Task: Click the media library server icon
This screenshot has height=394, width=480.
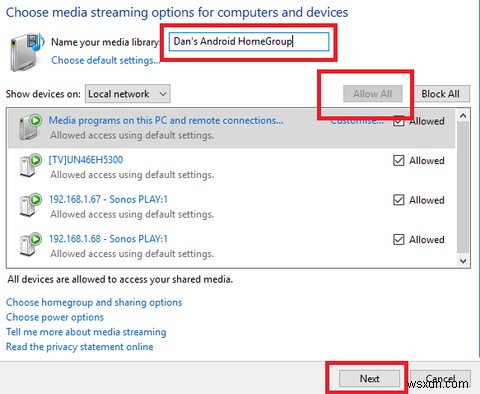Action: (27, 52)
